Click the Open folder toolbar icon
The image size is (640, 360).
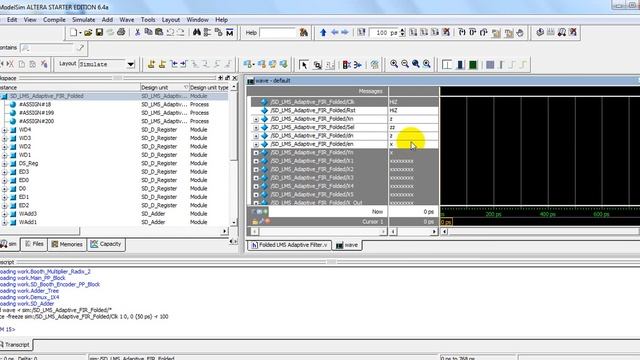tap(88, 33)
